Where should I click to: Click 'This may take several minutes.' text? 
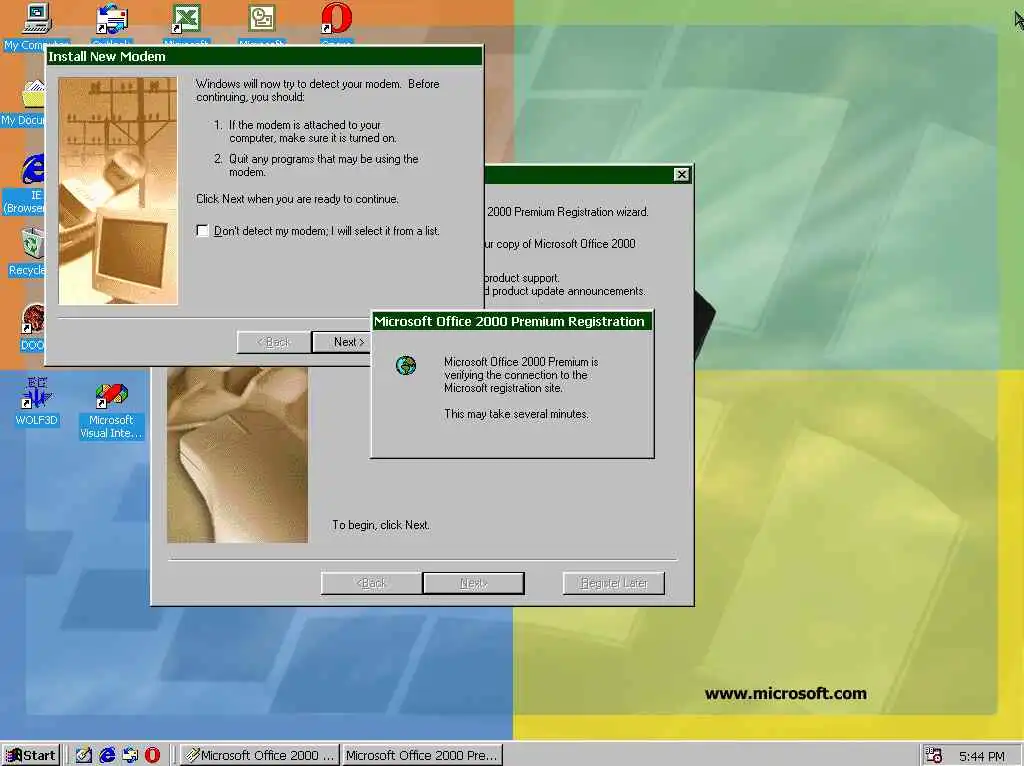pos(516,414)
